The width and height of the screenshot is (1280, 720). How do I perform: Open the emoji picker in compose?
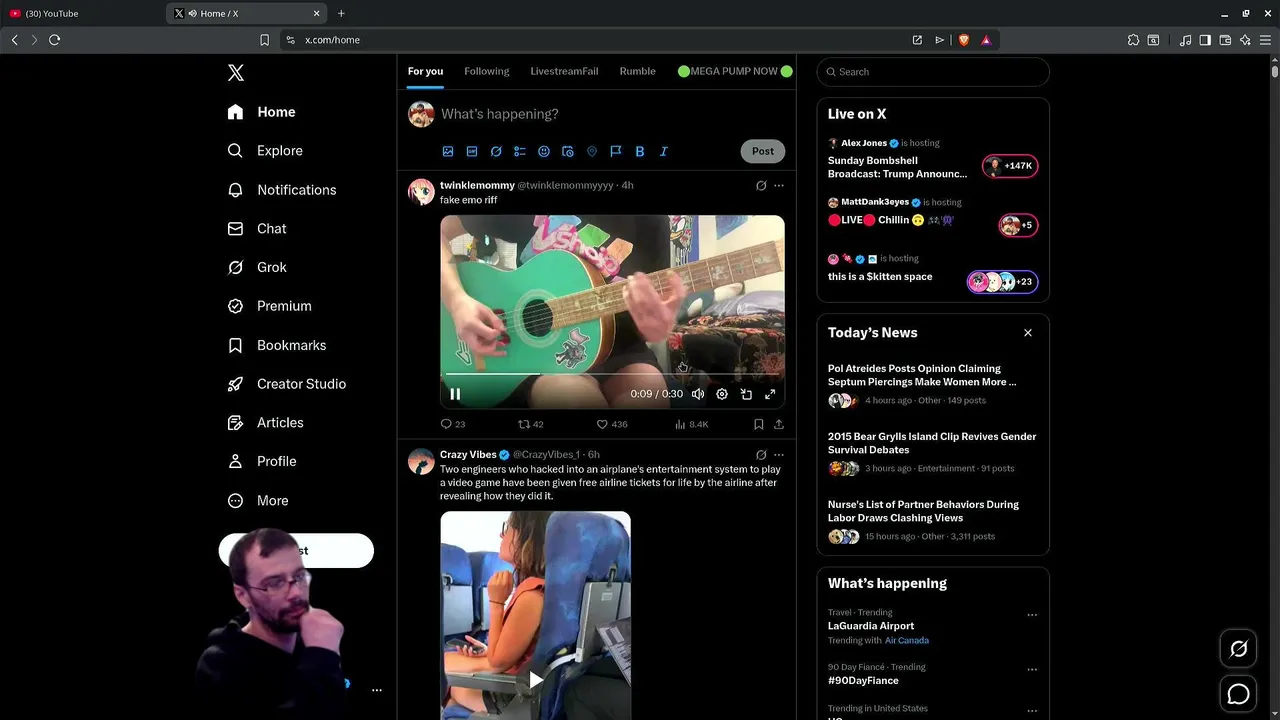[x=544, y=152]
